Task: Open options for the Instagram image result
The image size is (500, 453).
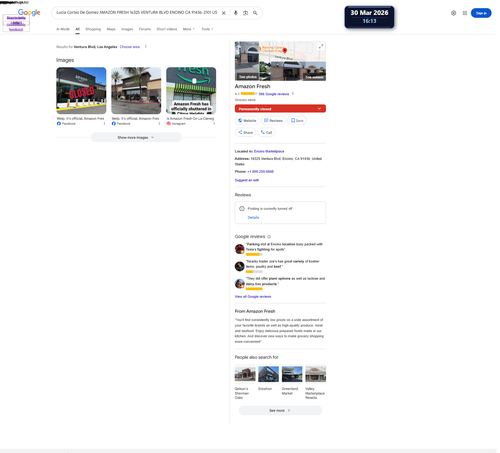Action: 214,124
